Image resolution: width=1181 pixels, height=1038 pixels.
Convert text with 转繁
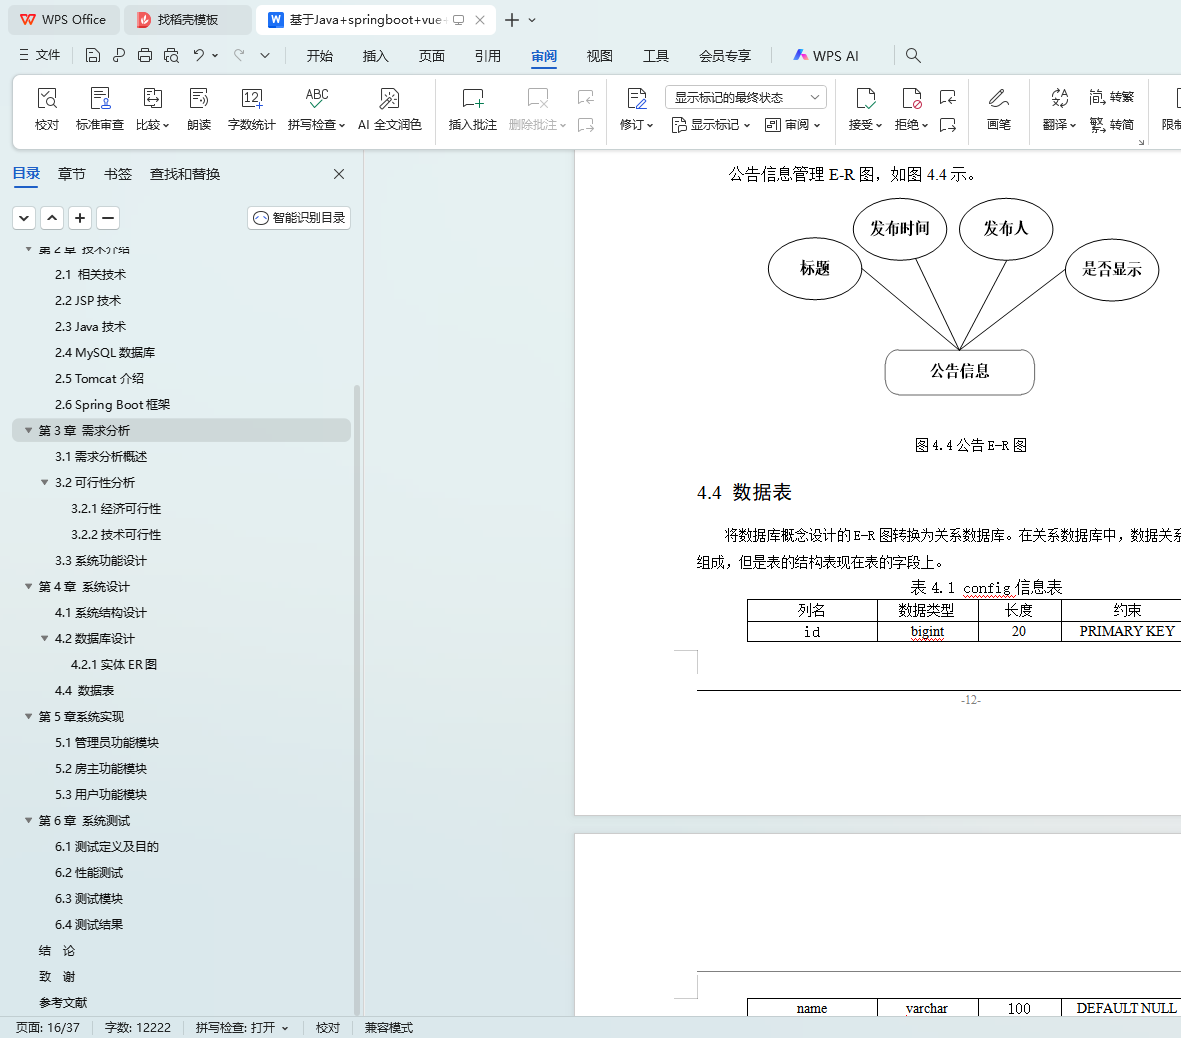(x=1112, y=97)
